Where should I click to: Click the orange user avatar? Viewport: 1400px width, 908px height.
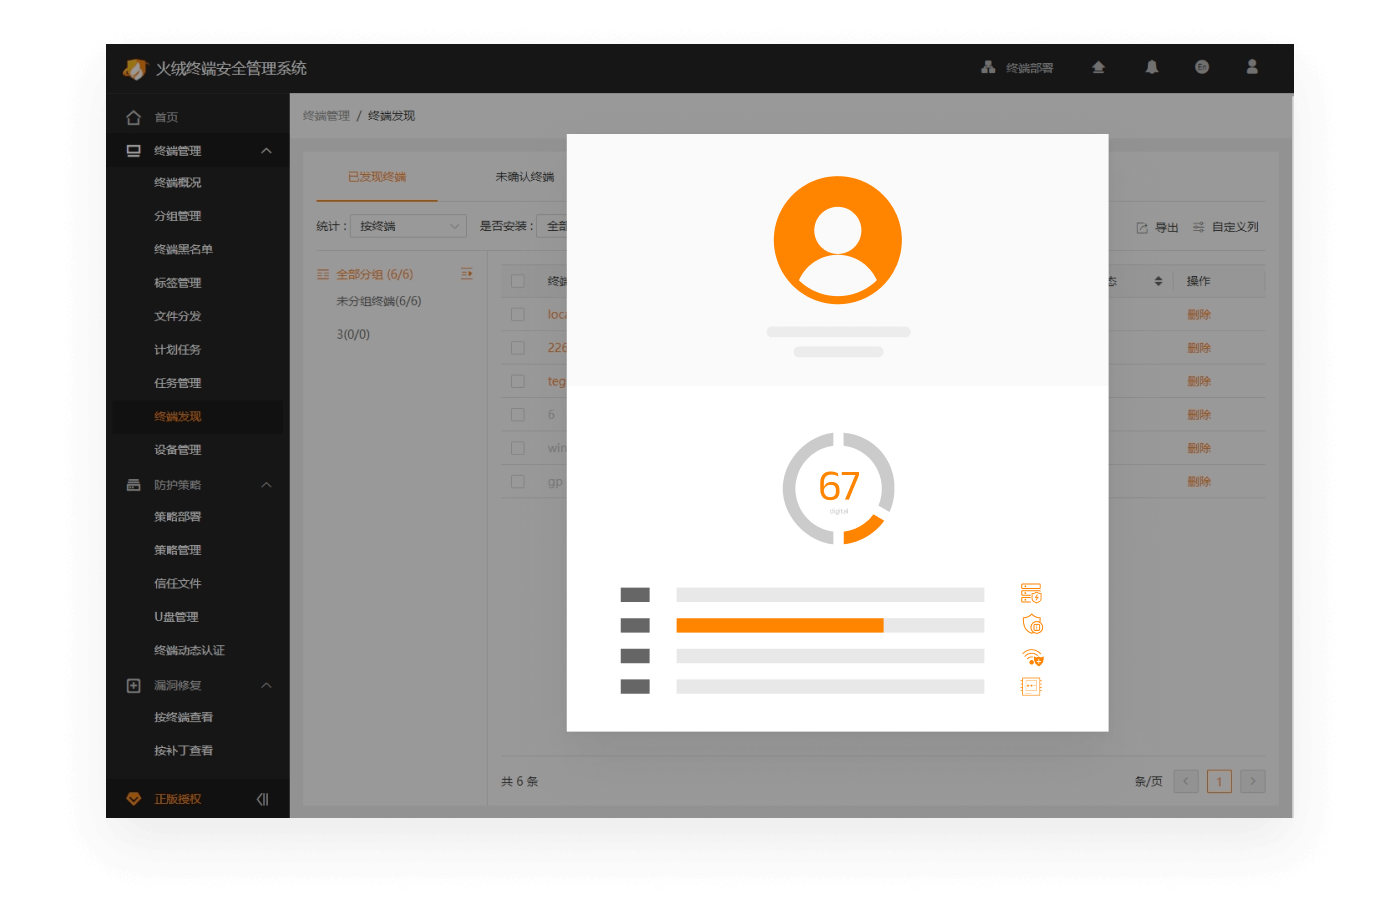[838, 240]
